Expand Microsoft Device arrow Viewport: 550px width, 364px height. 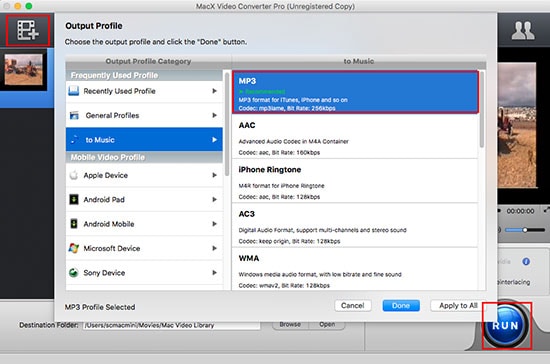pyautogui.click(x=214, y=248)
